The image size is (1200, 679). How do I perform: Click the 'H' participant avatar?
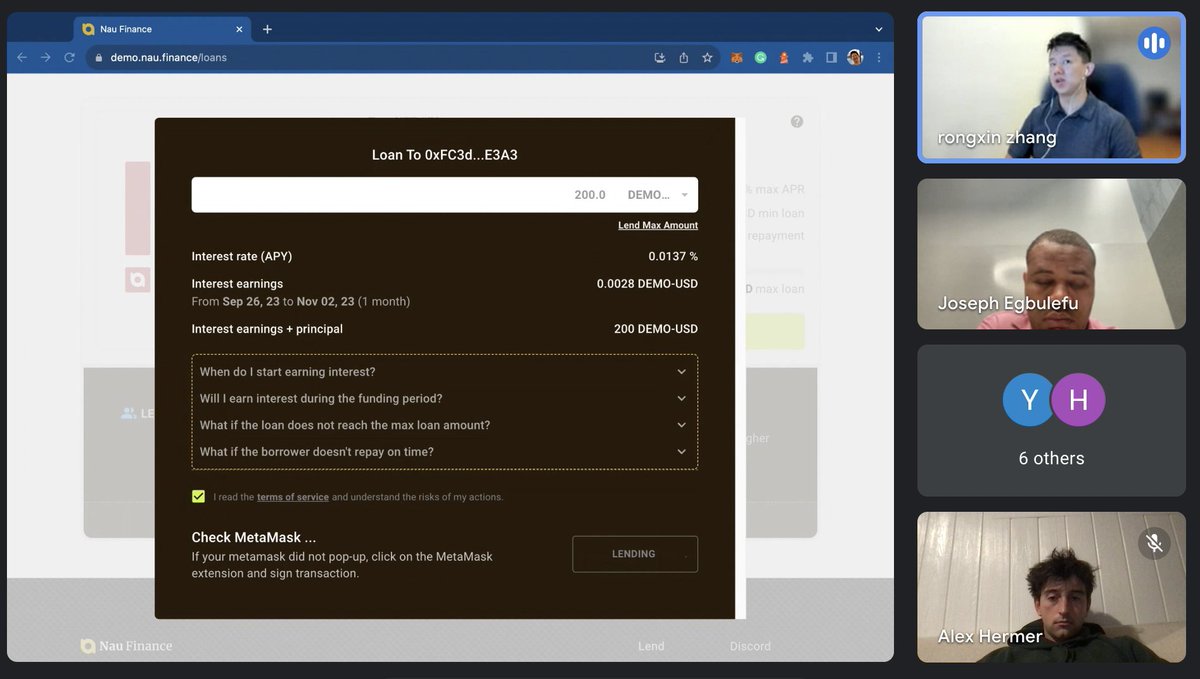pos(1078,400)
